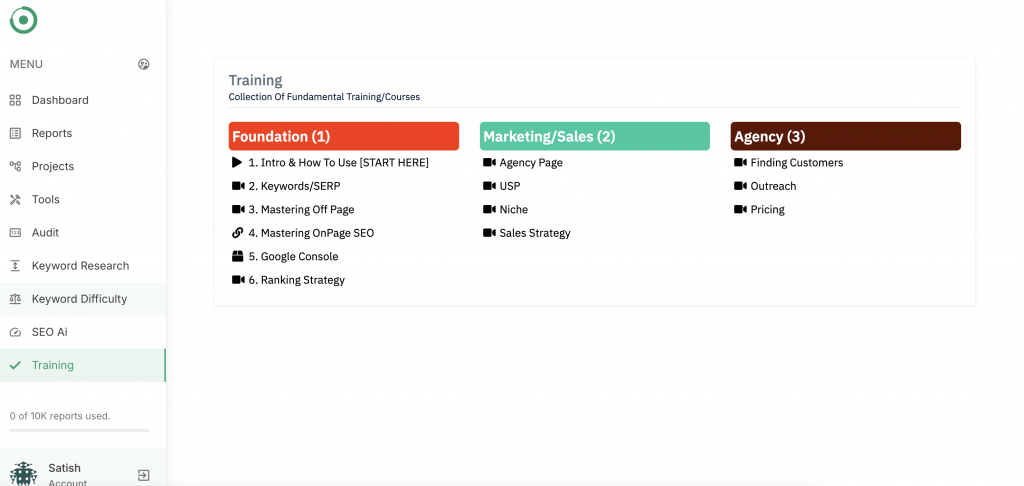Screen dimensions: 1024x486
Task: Click the Audit 123 icon
Action: click(15, 233)
